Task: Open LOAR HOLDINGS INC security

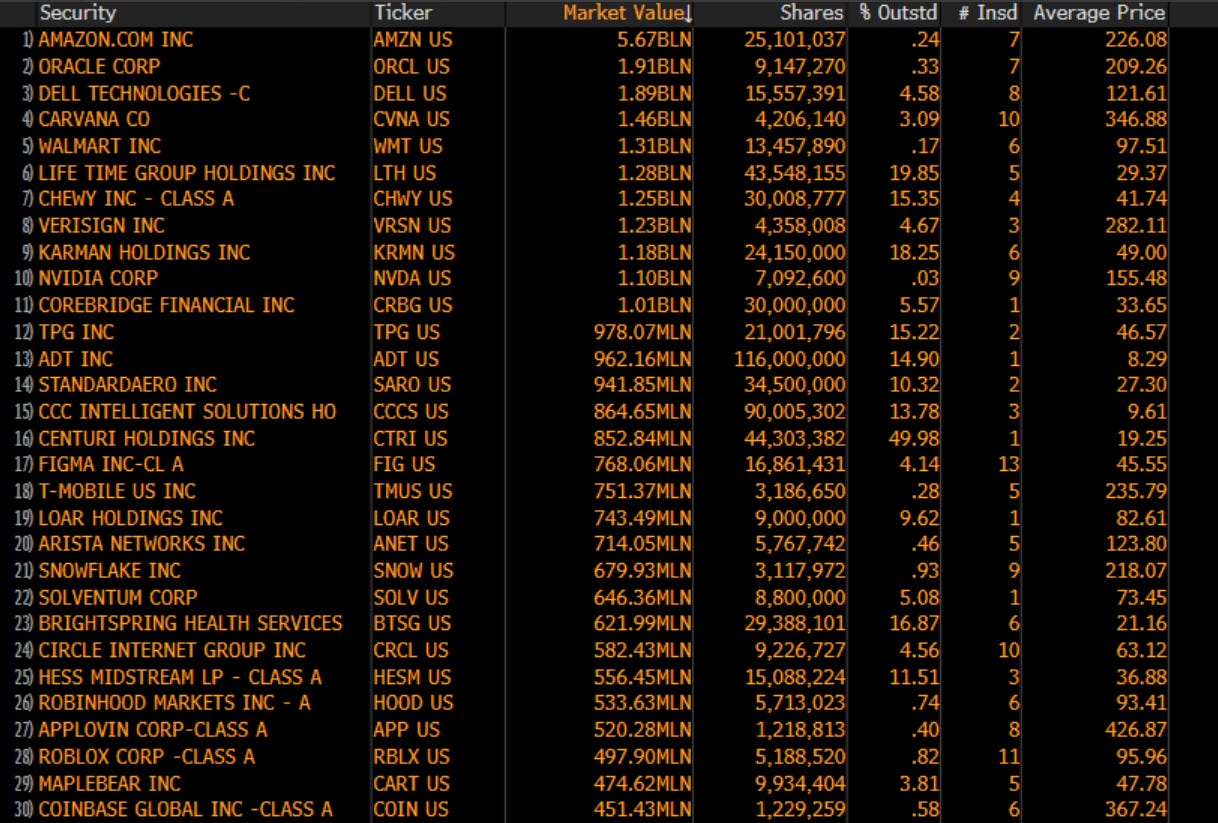Action: click(x=130, y=518)
